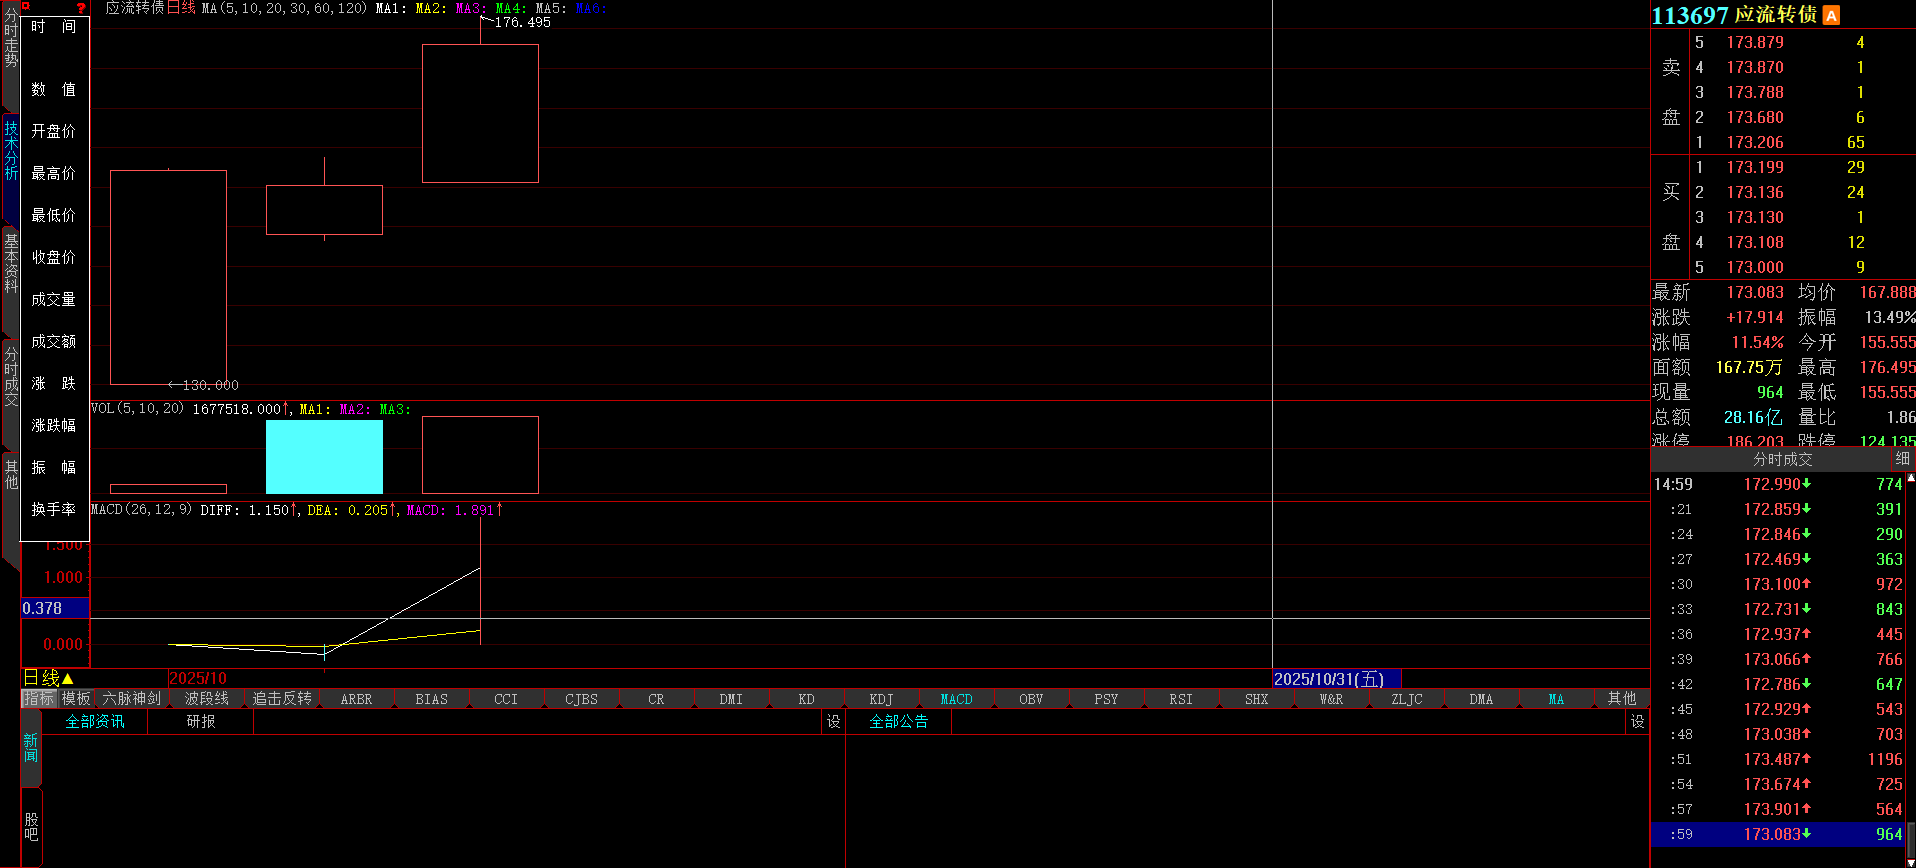The image size is (1916, 868).
Task: Switch indicator to CJBS
Action: click(x=582, y=699)
